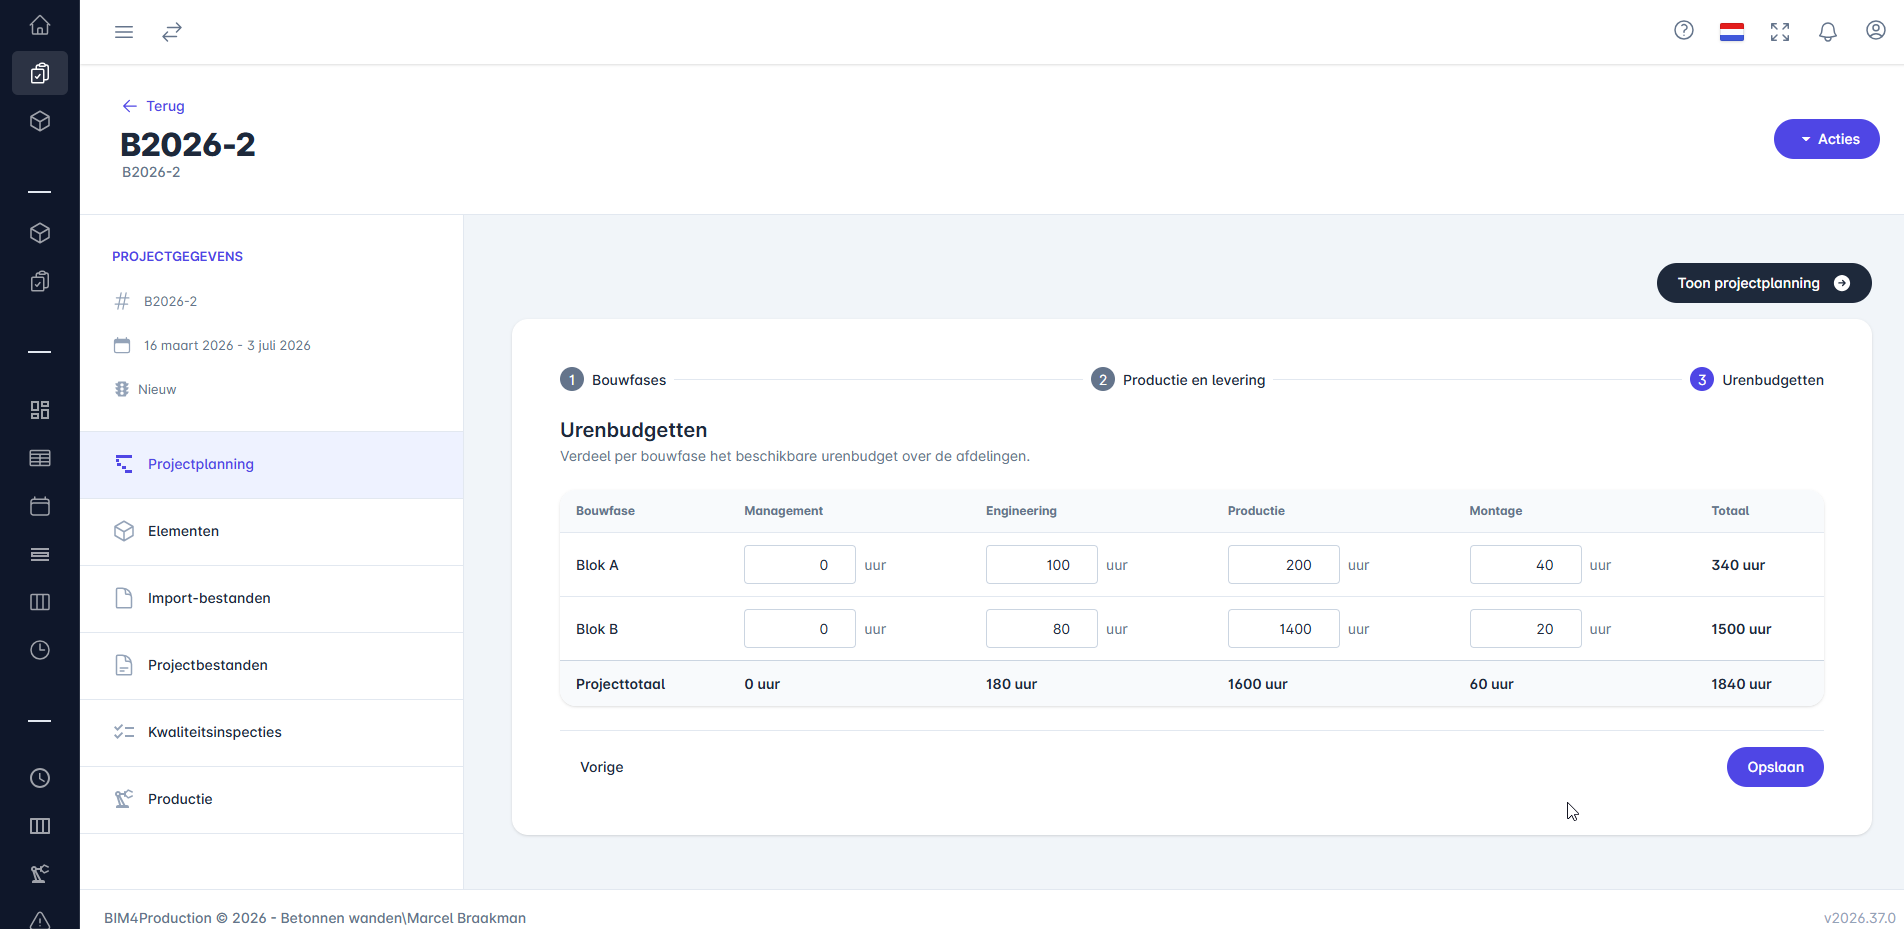Save with the Opslaan button
Image resolution: width=1904 pixels, height=929 pixels.
pos(1775,767)
